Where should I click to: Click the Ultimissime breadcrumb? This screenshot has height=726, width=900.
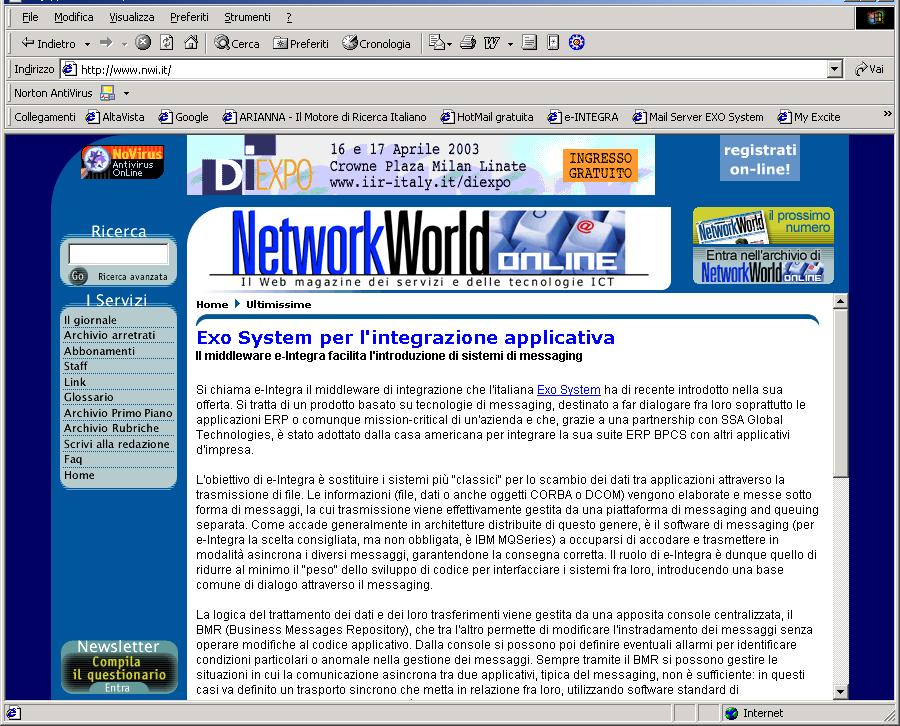278,304
